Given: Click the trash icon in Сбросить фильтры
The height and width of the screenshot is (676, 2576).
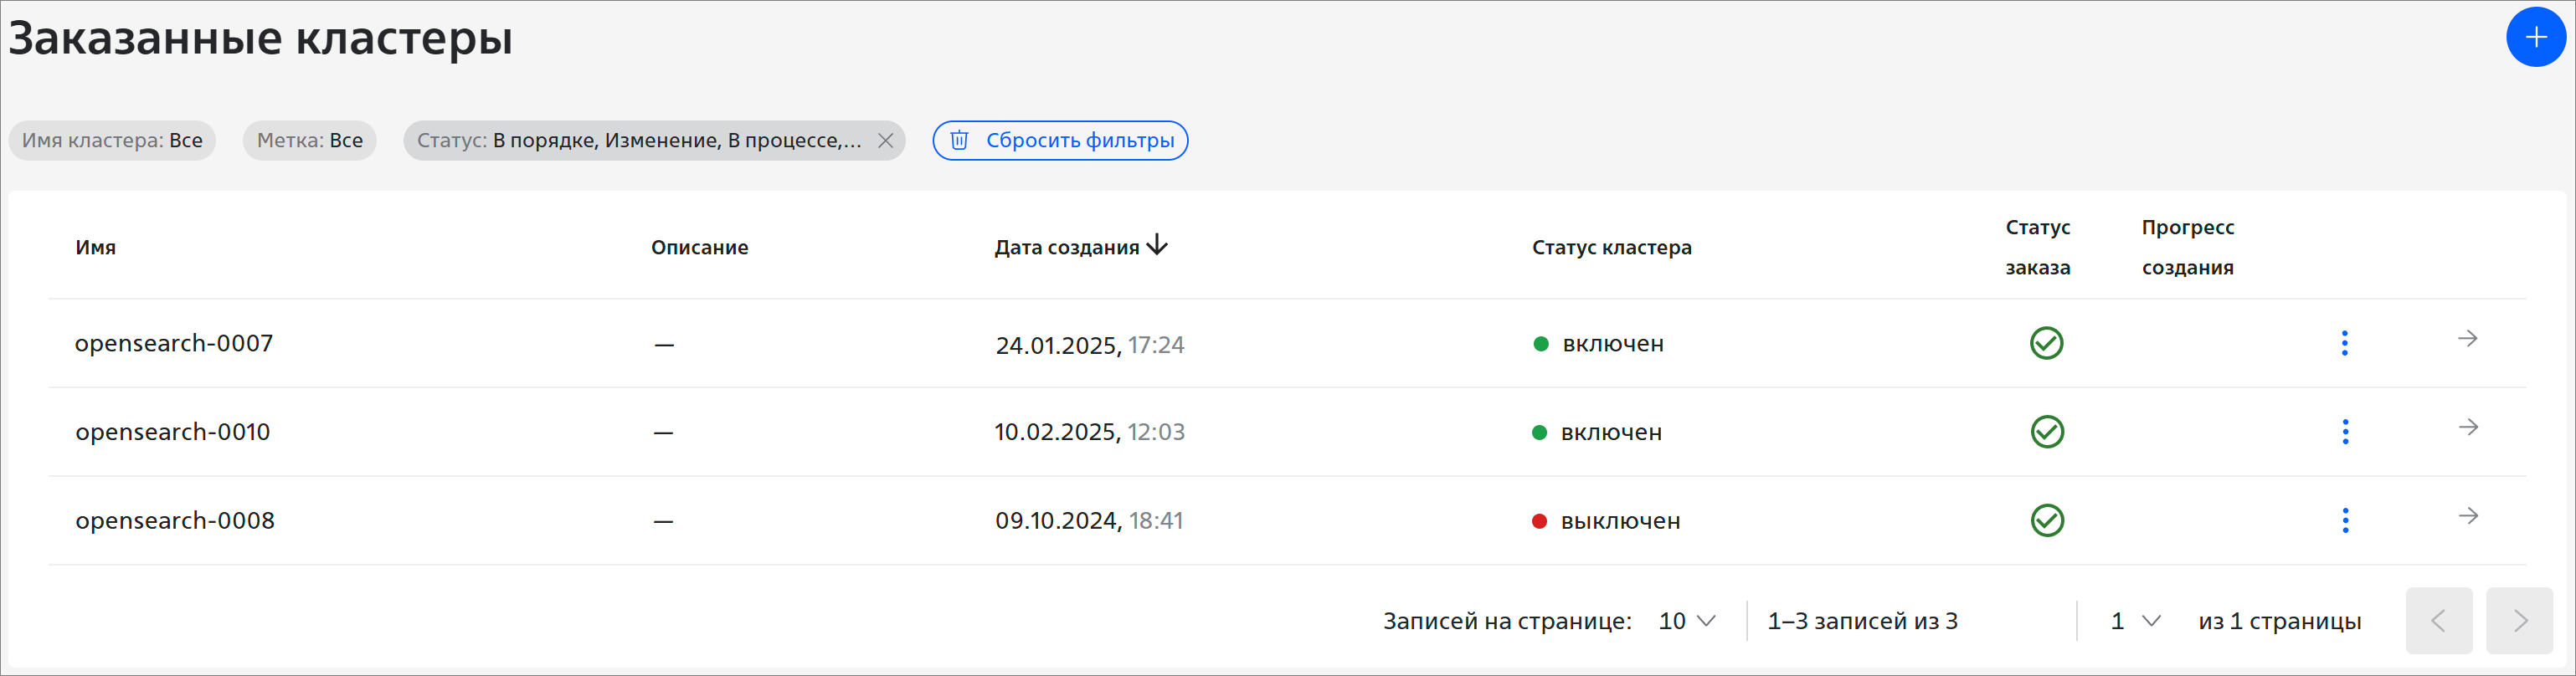Looking at the screenshot, I should [959, 140].
